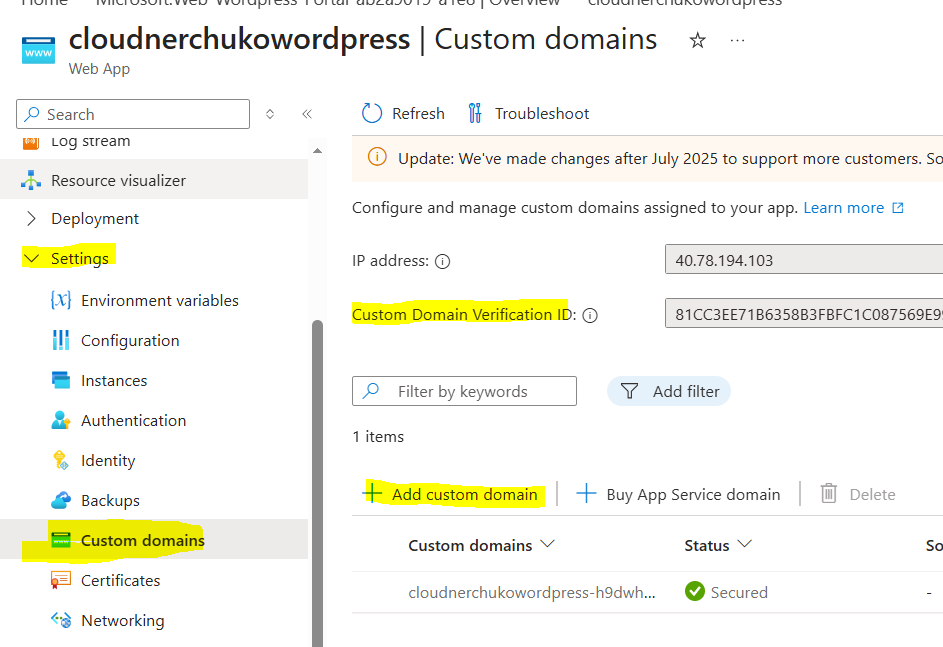Viewport: 943px width, 647px height.
Task: Open the more options ellipsis menu
Action: pyautogui.click(x=737, y=40)
